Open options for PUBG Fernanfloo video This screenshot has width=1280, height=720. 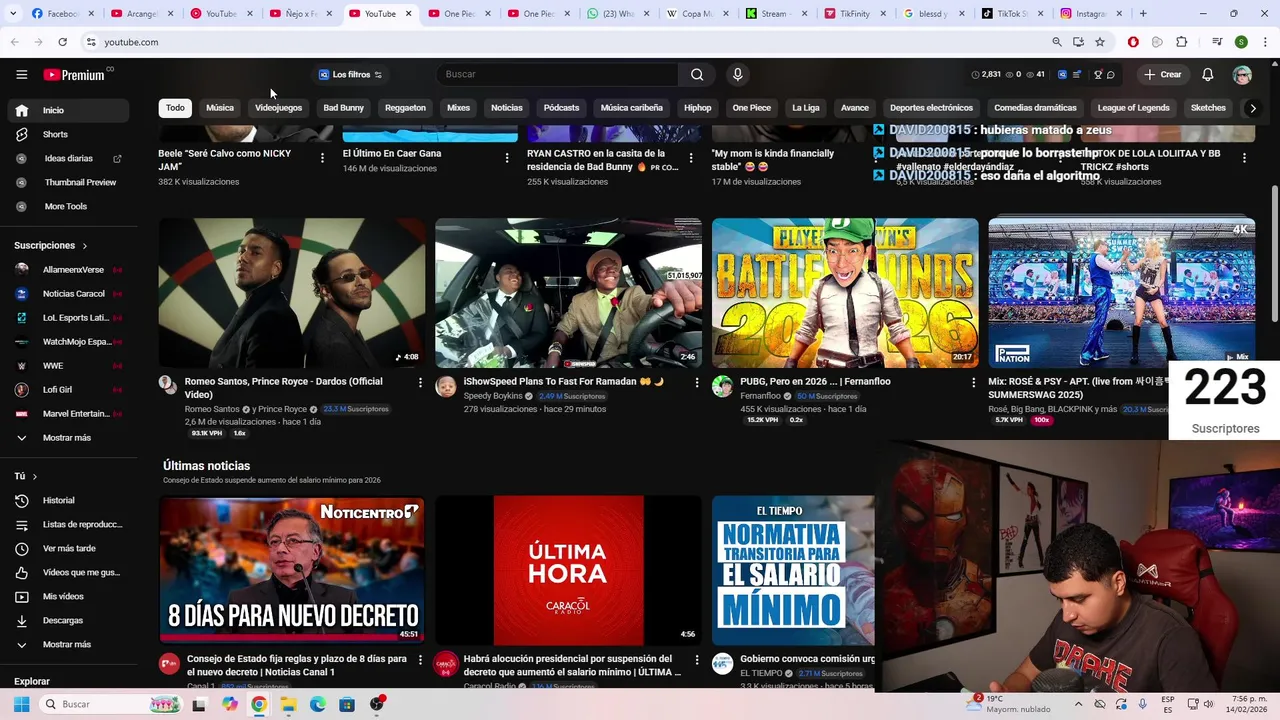(x=973, y=383)
